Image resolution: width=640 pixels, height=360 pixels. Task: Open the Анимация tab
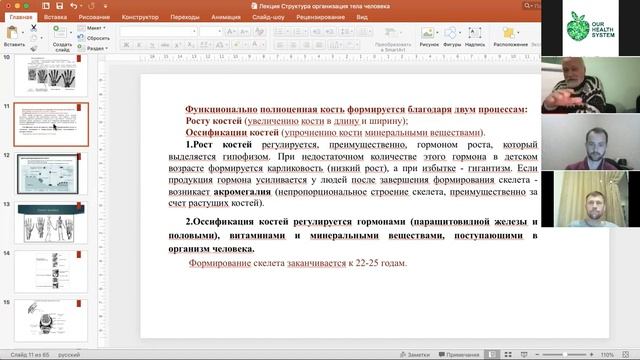point(226,17)
